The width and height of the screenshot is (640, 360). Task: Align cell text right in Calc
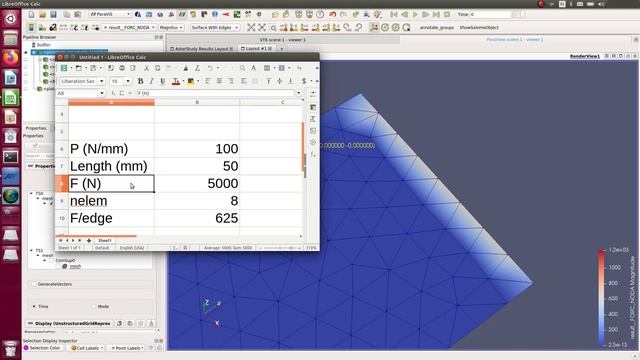coord(231,81)
